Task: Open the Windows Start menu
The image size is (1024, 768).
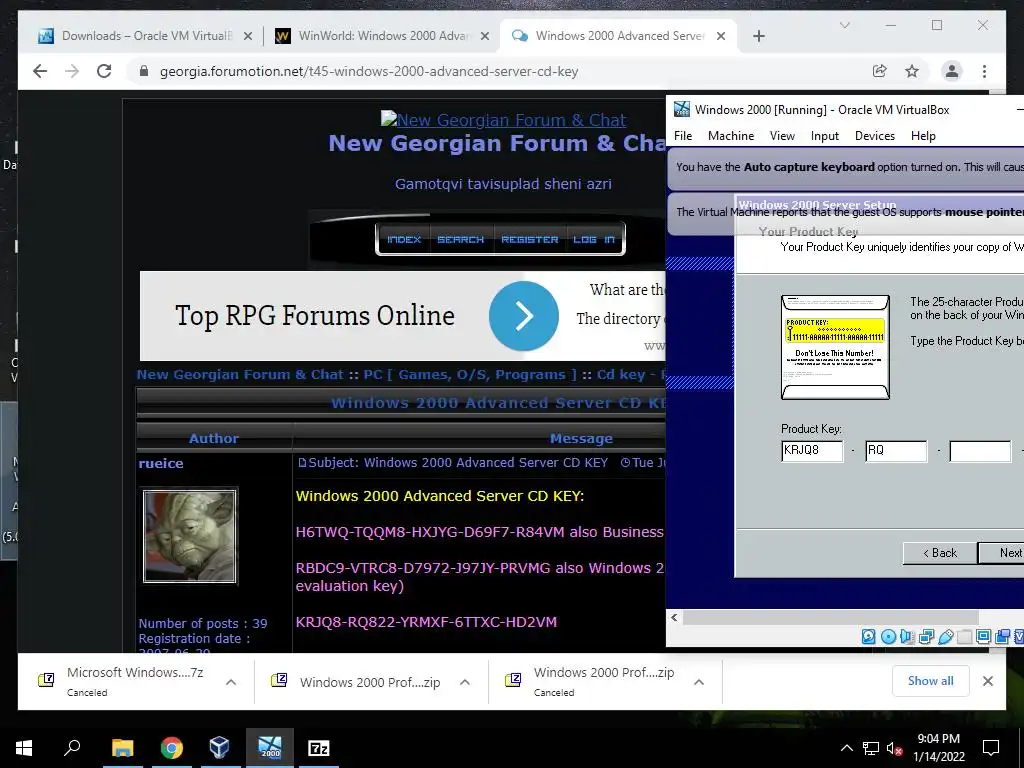Action: click(24, 748)
